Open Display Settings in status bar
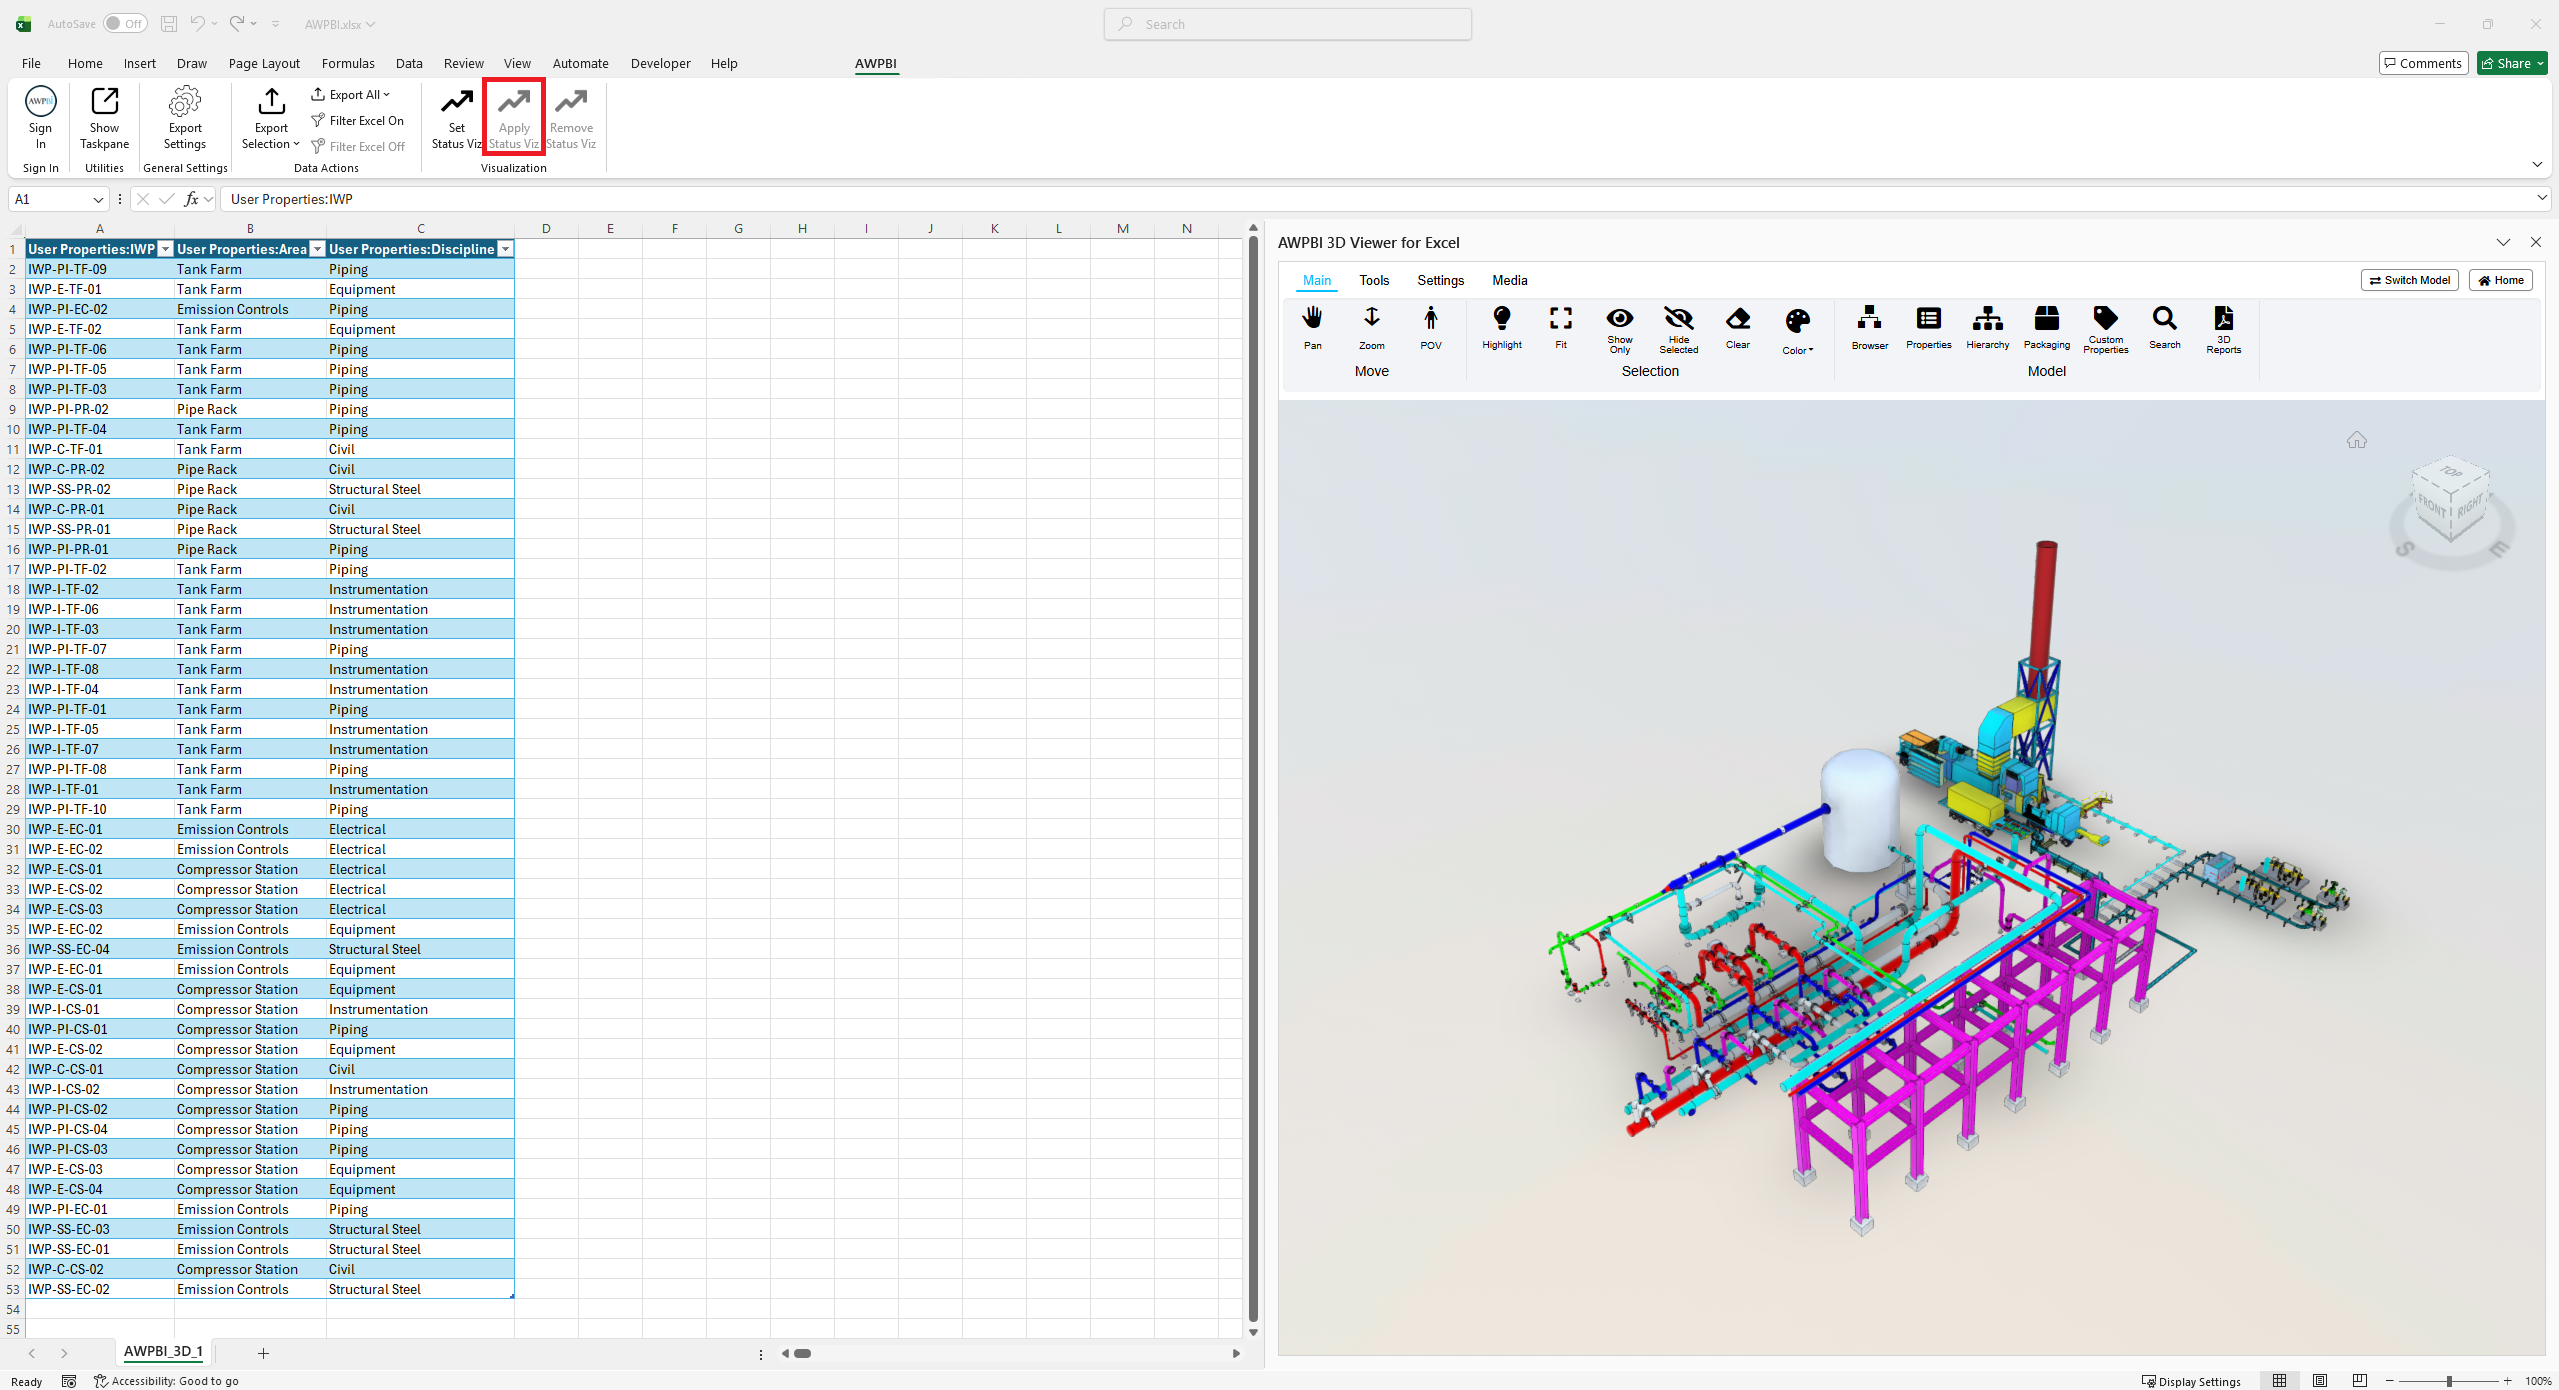 [x=2191, y=1381]
